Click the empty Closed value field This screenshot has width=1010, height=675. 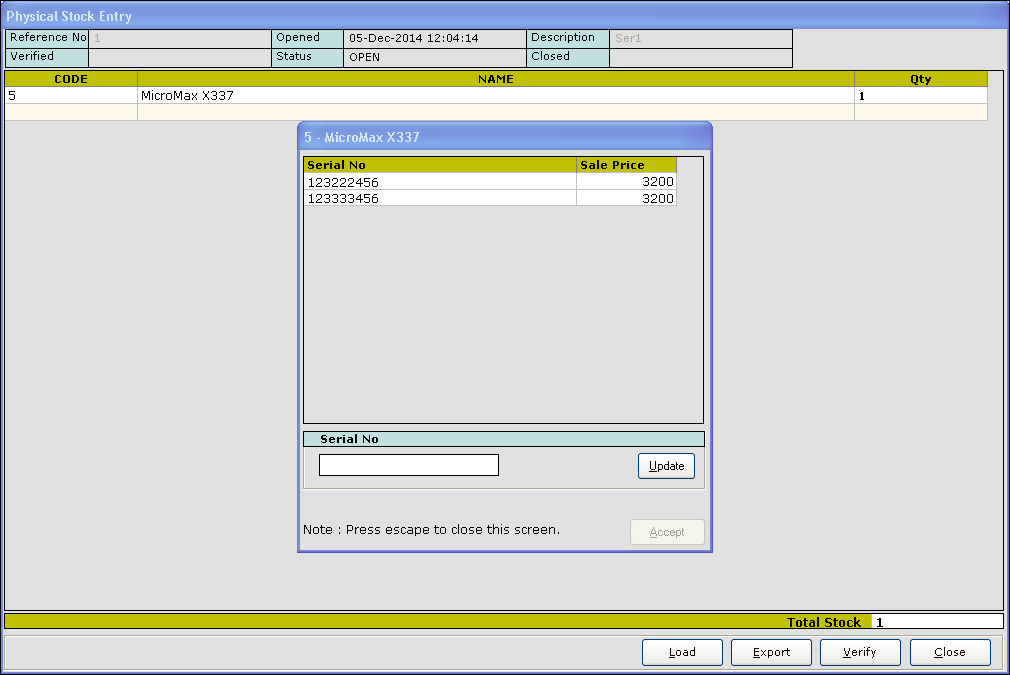click(701, 57)
